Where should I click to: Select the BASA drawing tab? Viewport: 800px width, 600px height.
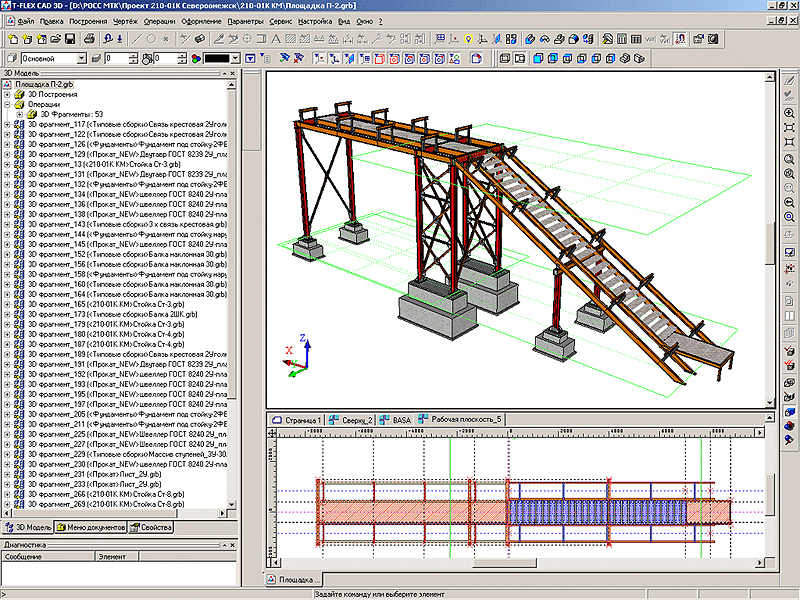[x=398, y=420]
